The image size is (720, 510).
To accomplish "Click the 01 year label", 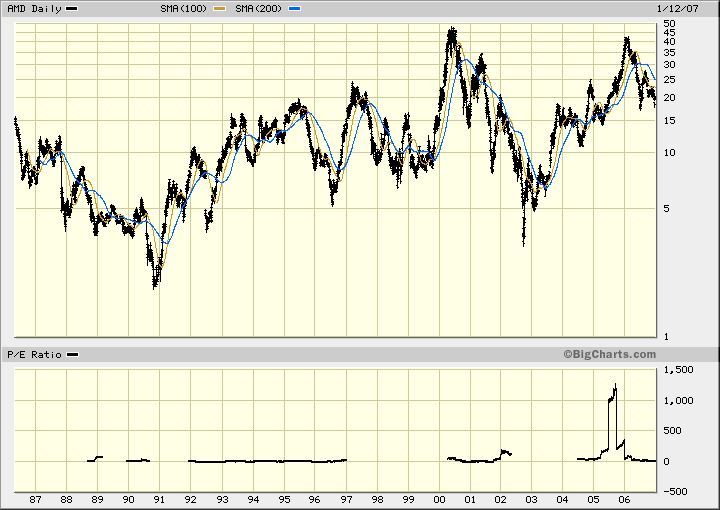I will pyautogui.click(x=470, y=499).
